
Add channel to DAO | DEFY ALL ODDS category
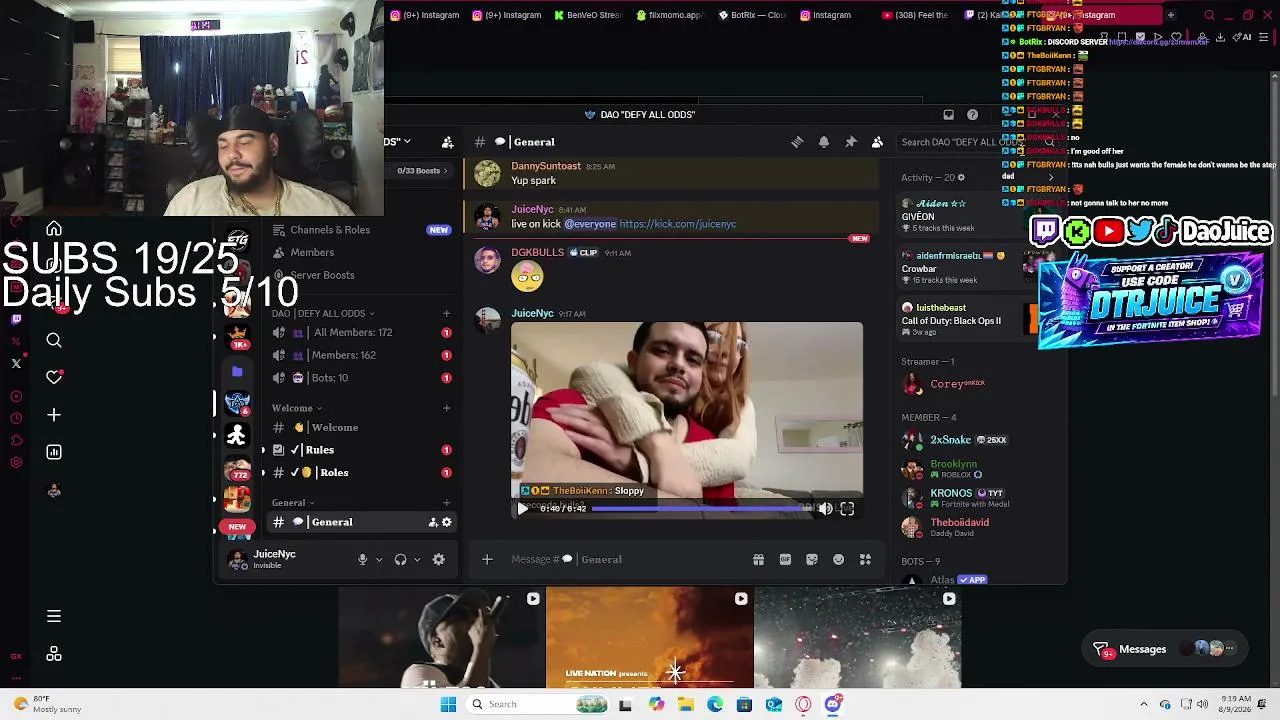pyautogui.click(x=447, y=314)
